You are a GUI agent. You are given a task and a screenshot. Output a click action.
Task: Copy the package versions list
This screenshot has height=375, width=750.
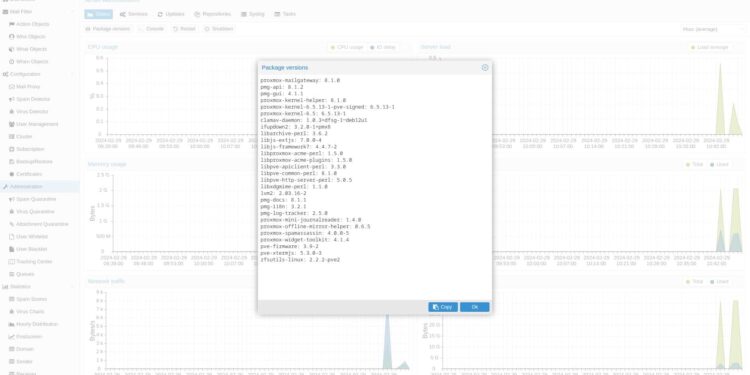click(443, 307)
